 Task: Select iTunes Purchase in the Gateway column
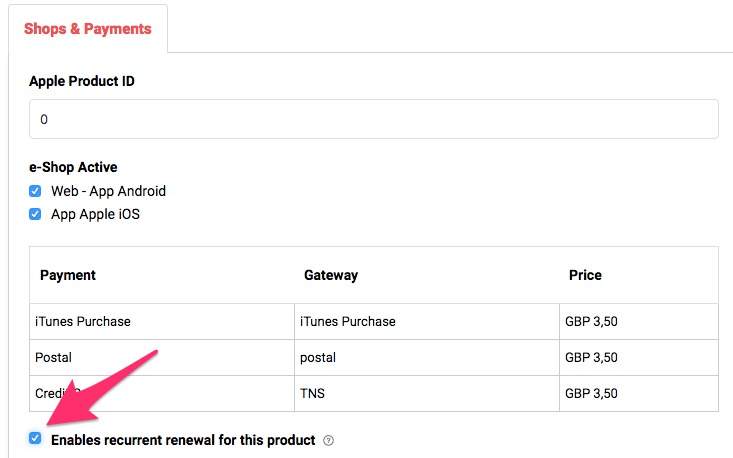point(349,322)
